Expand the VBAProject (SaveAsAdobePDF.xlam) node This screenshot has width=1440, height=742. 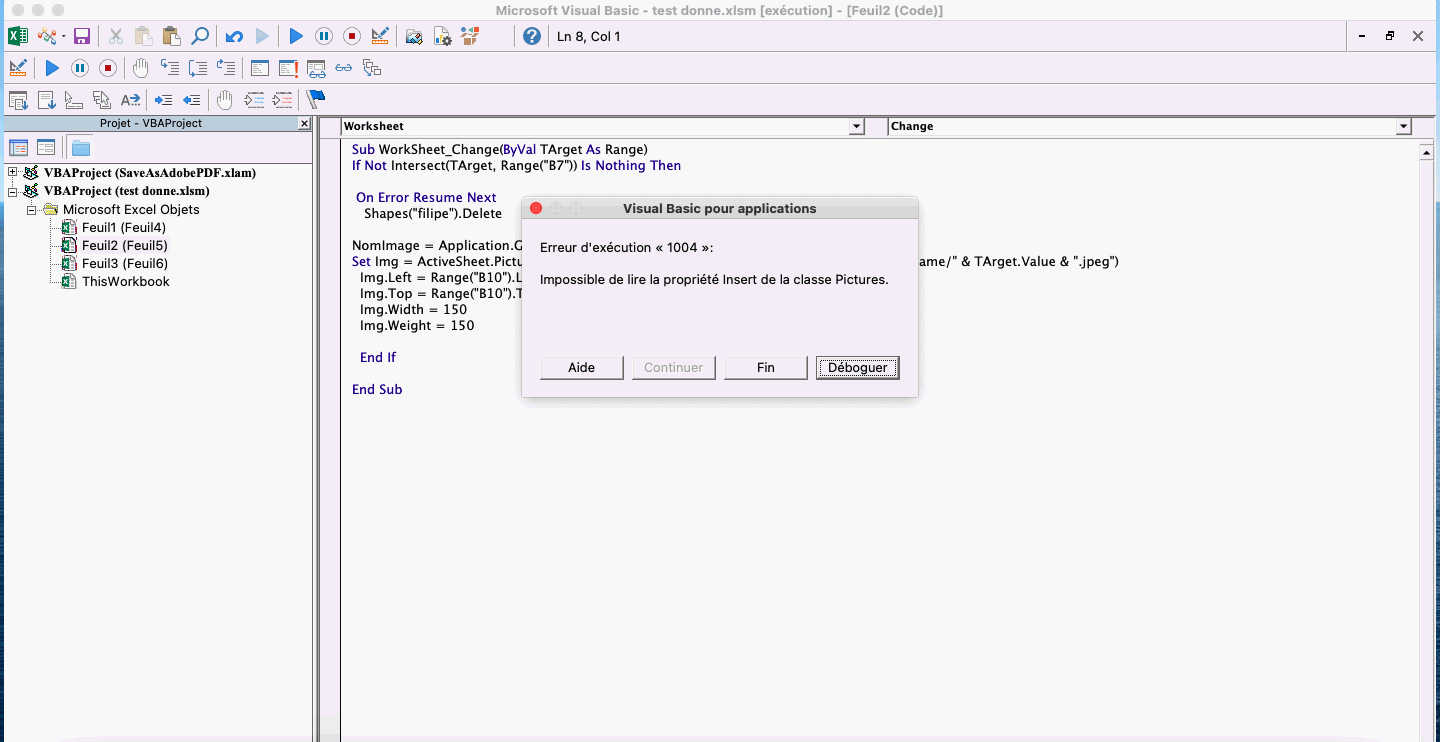pyautogui.click(x=13, y=173)
